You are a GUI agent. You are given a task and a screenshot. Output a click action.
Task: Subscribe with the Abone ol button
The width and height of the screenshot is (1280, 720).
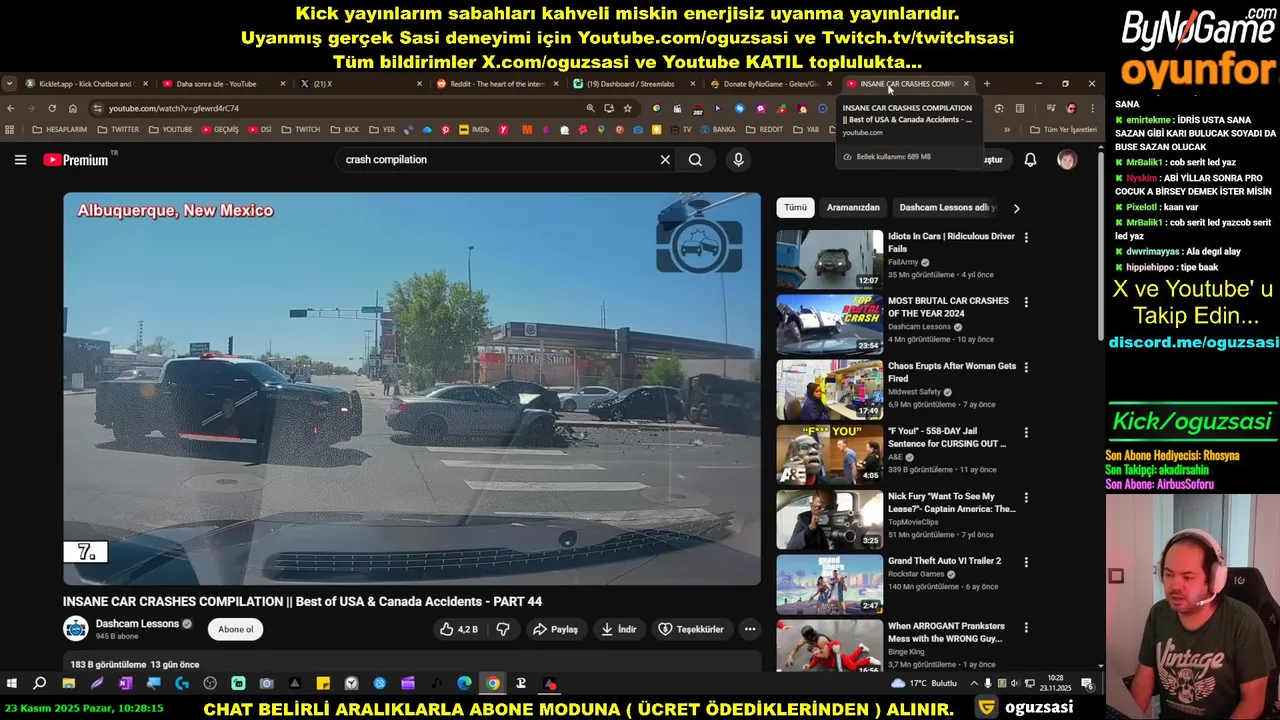click(236, 629)
